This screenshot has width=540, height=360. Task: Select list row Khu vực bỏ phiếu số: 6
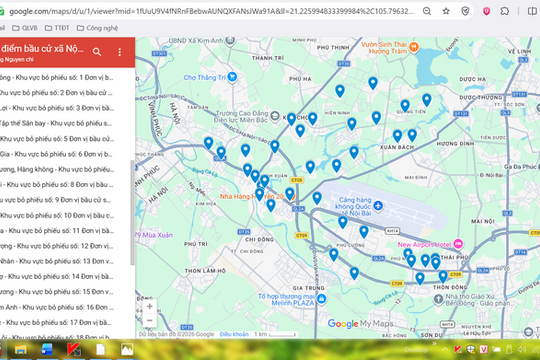click(x=65, y=154)
